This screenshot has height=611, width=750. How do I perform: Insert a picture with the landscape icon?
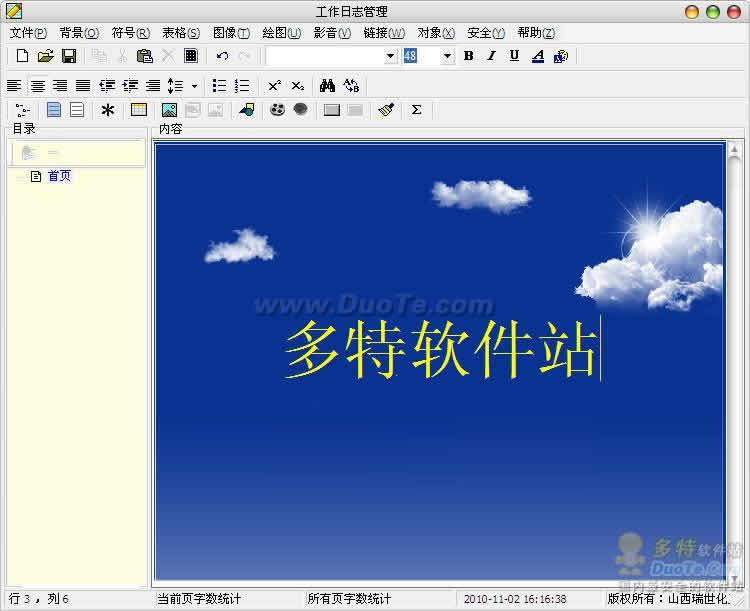[169, 110]
